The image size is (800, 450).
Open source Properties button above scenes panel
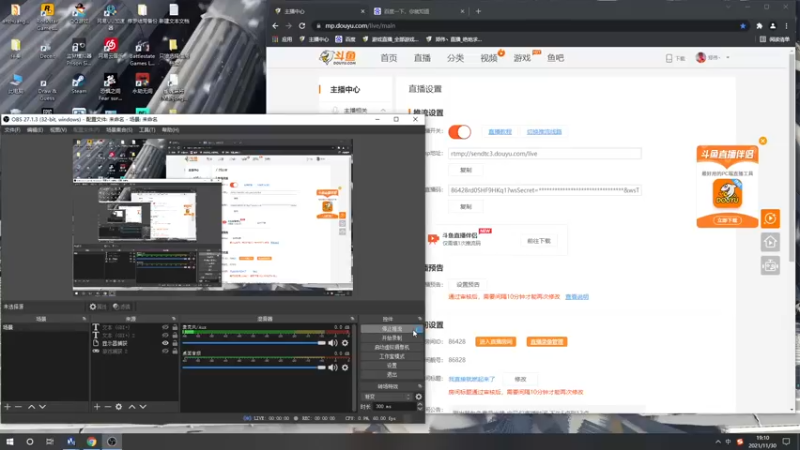click(98, 307)
